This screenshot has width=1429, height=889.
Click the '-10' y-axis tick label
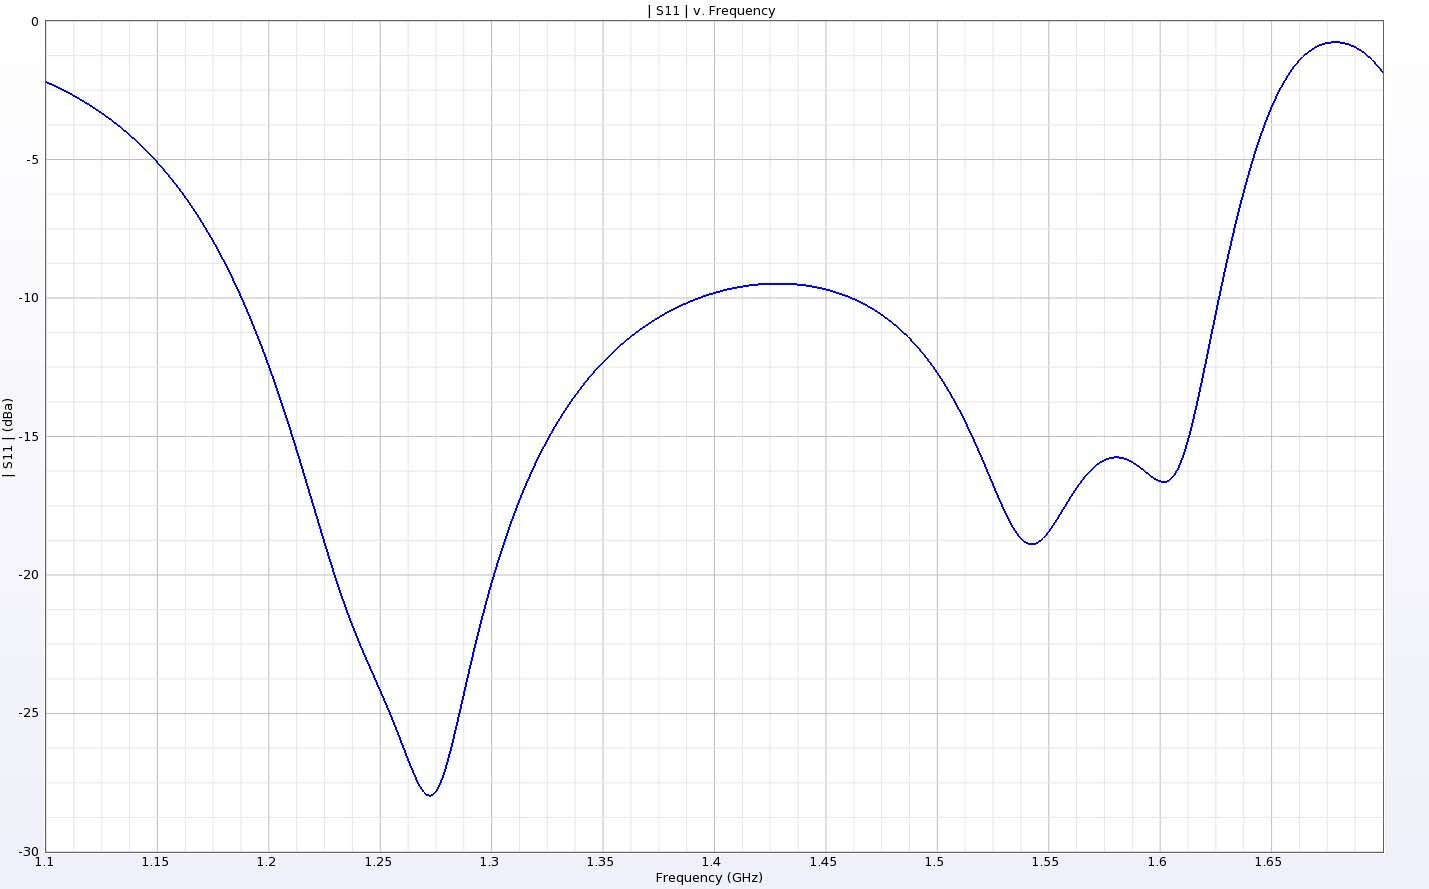[x=29, y=298]
